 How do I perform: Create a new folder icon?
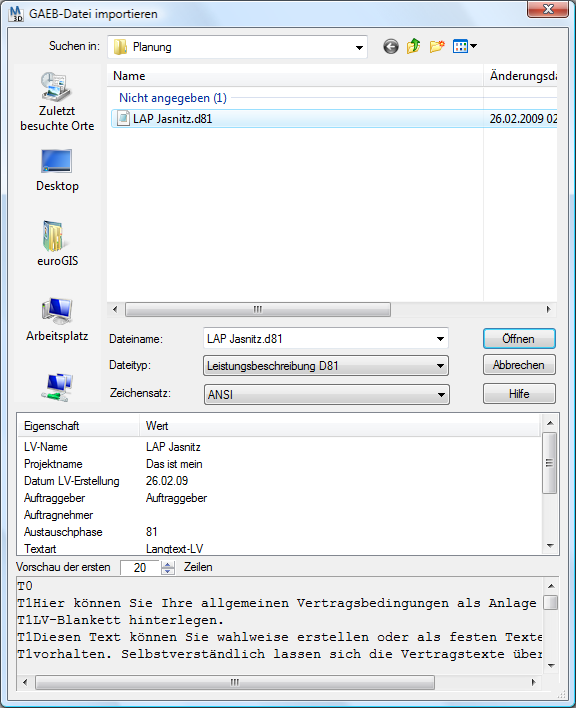tap(437, 47)
